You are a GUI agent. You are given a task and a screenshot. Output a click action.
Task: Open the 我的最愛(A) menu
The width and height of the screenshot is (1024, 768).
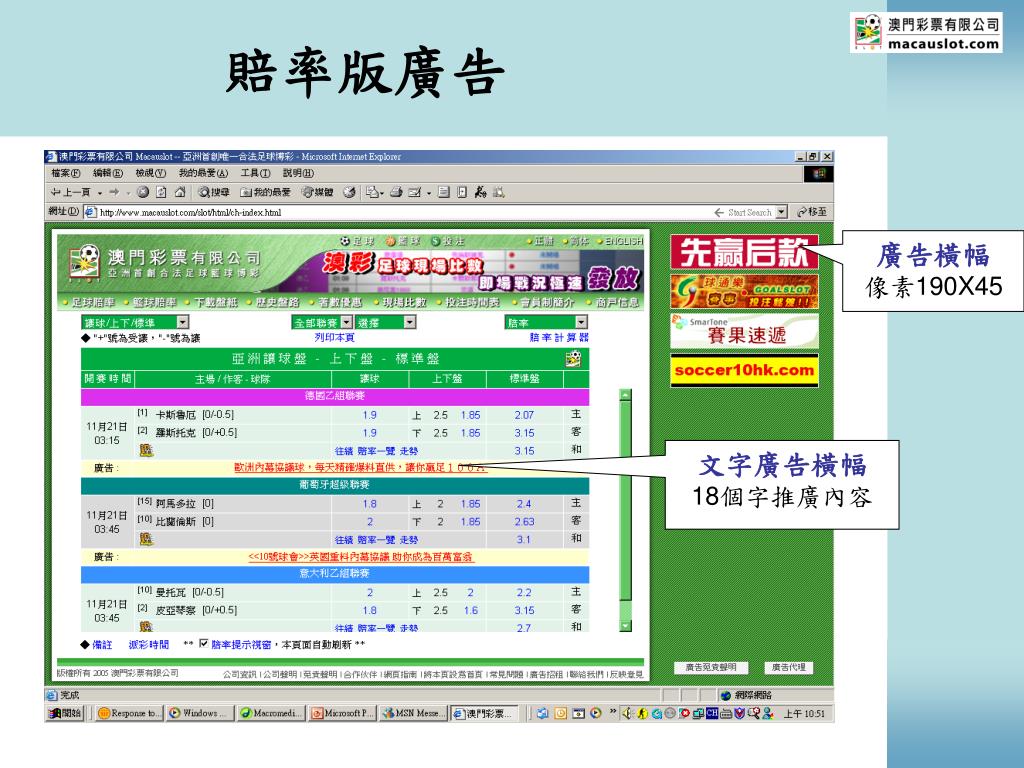203,173
